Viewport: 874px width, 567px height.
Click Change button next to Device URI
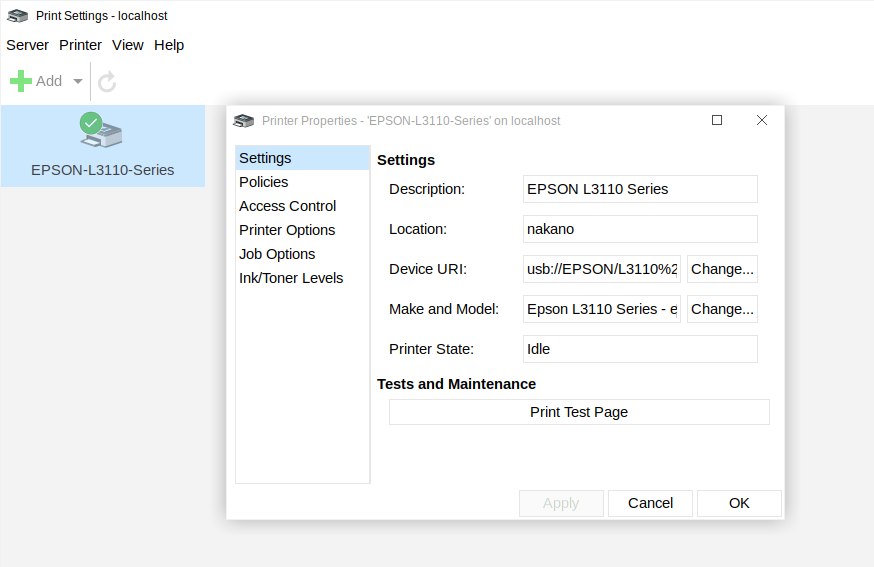[x=722, y=269]
